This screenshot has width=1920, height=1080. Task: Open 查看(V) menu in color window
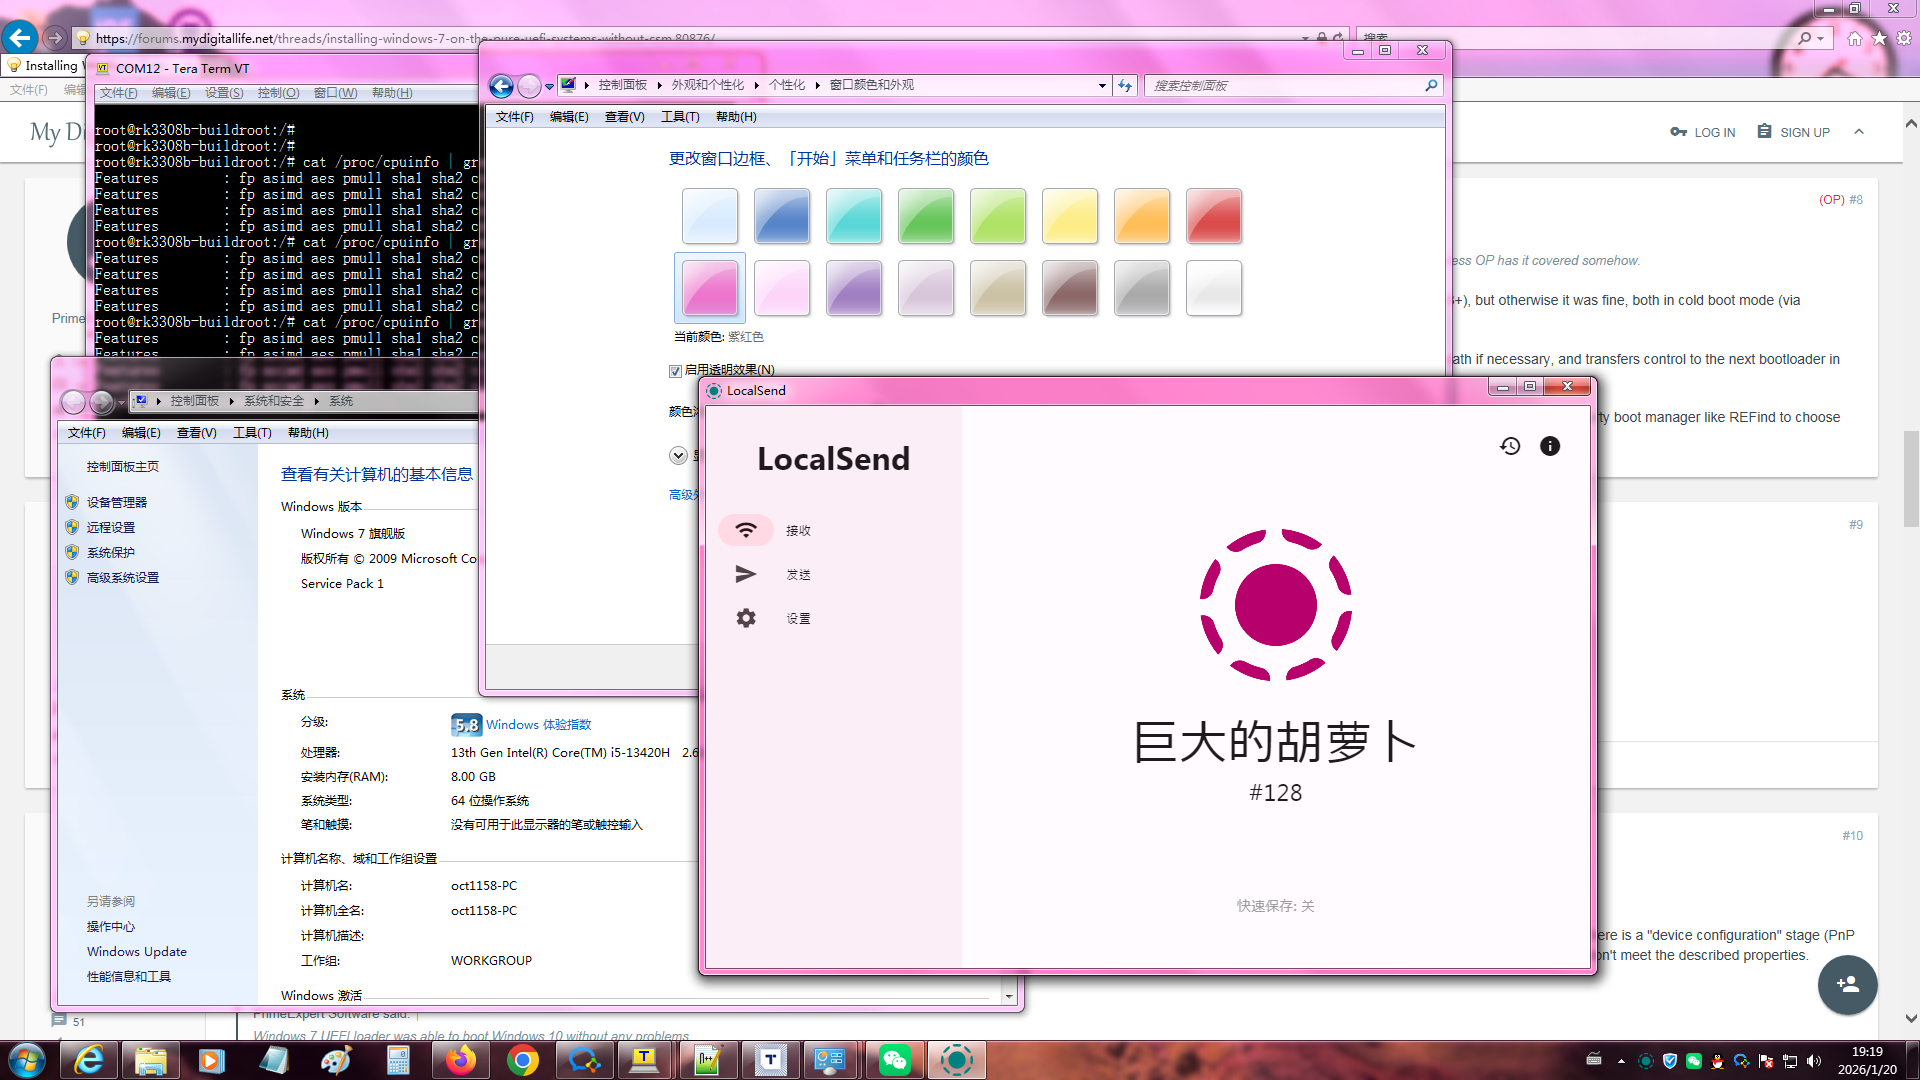pyautogui.click(x=624, y=117)
